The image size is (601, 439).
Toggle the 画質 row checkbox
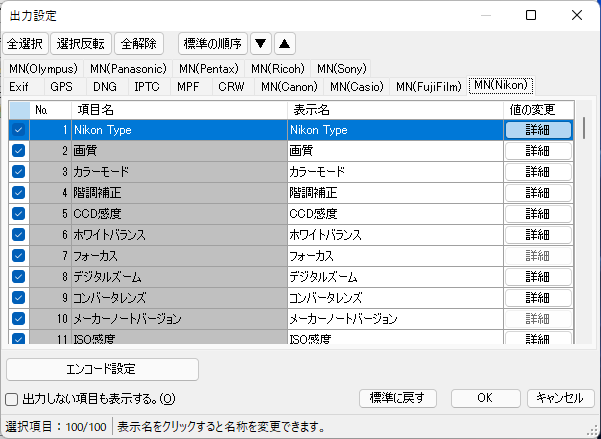tap(18, 151)
